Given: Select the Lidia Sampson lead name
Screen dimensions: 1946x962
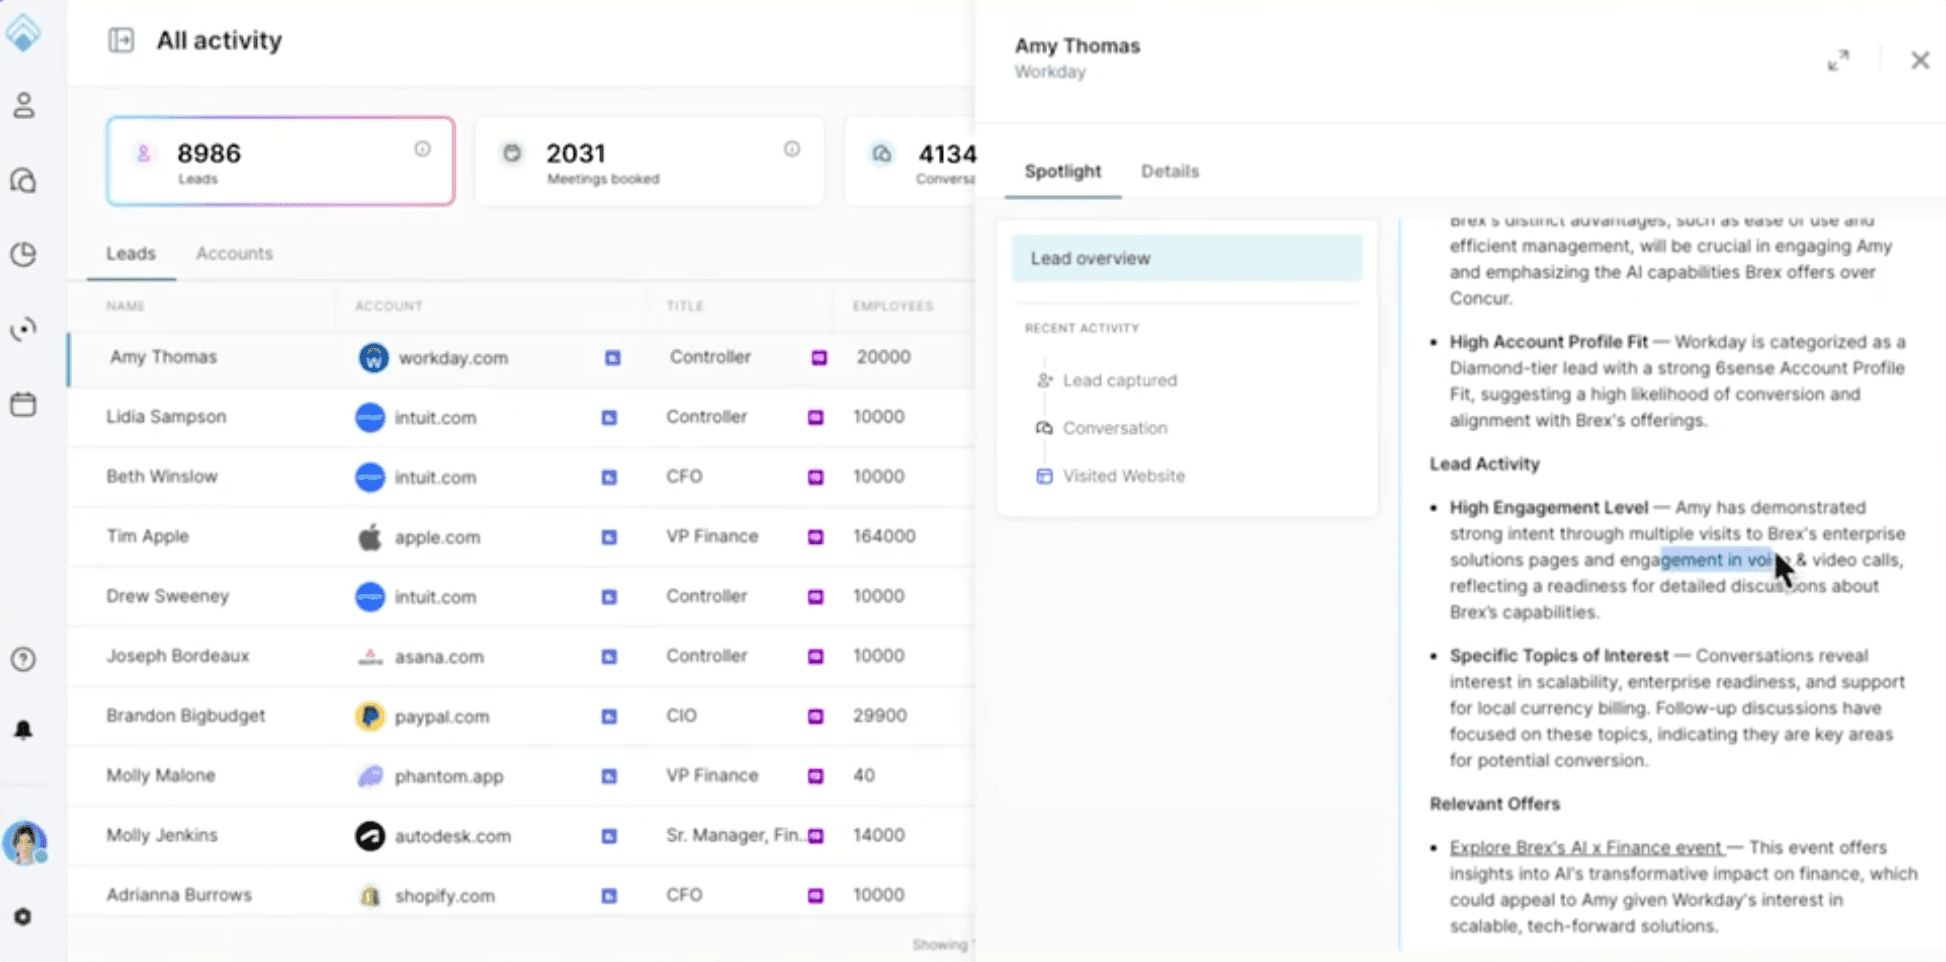Looking at the screenshot, I should coord(166,416).
